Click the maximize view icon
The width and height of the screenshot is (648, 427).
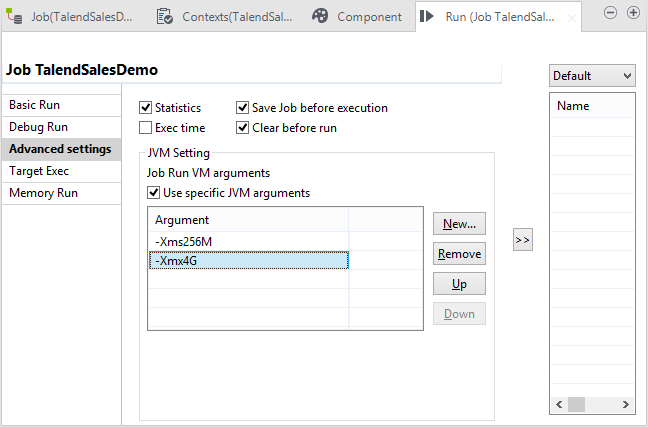tap(633, 13)
